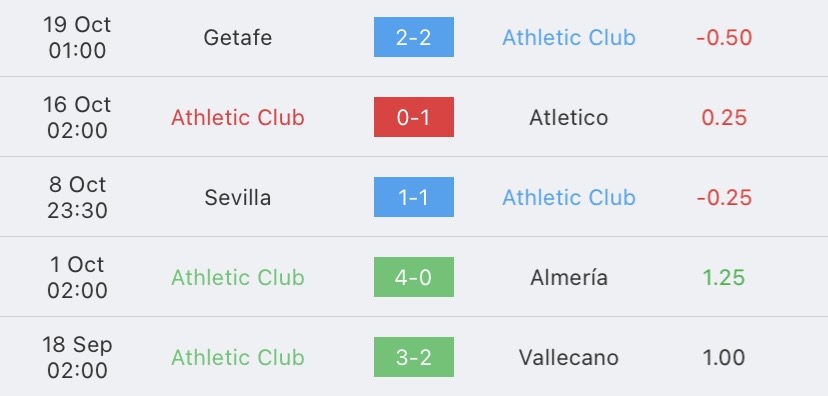Select the Sevilla team name
The height and width of the screenshot is (396, 828).
238,197
